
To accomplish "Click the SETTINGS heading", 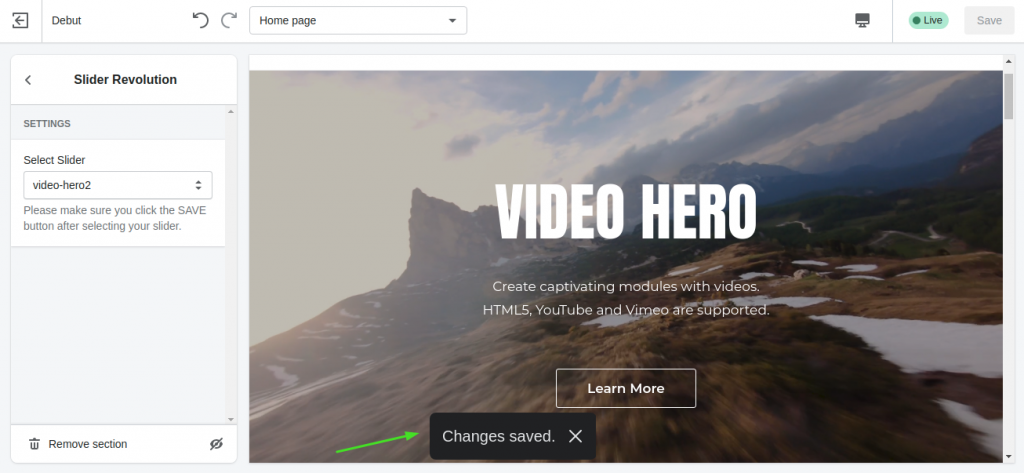I will [47, 123].
